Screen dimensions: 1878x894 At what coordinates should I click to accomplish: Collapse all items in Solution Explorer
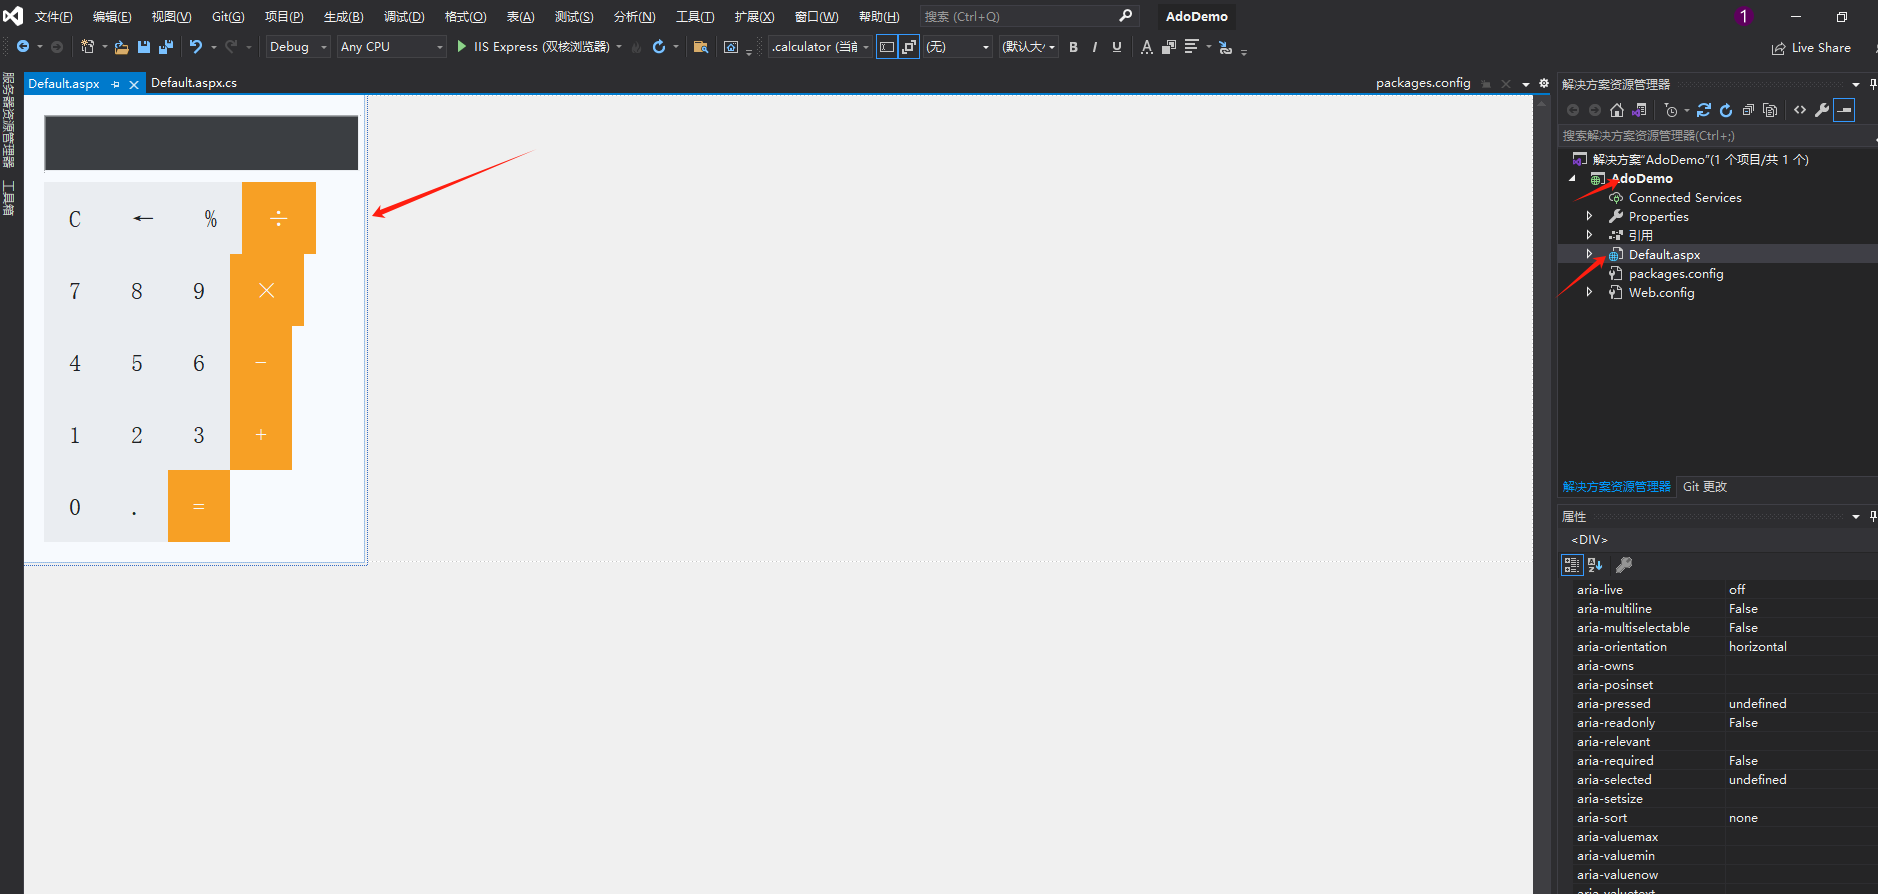coord(1748,110)
